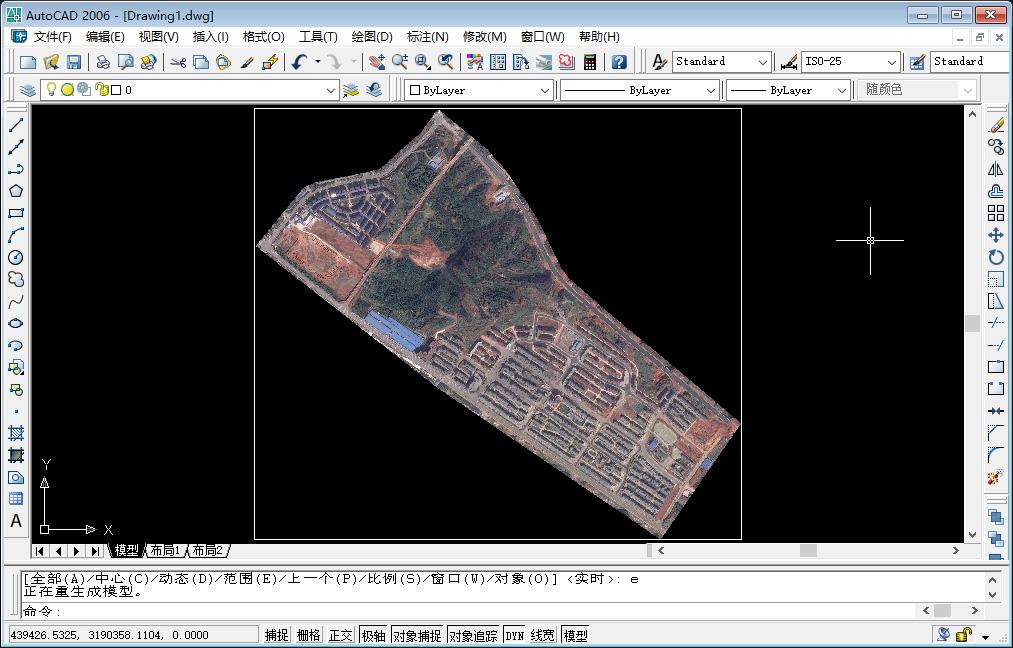Toggle 对象追踪 object tracking

tap(473, 635)
